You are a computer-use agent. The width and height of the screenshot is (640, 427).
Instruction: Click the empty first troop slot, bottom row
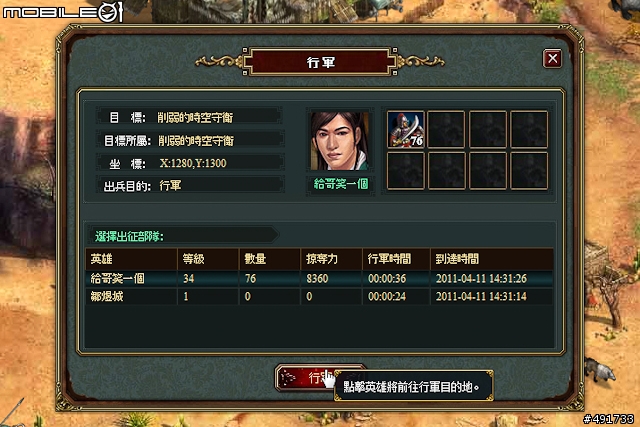tap(406, 171)
